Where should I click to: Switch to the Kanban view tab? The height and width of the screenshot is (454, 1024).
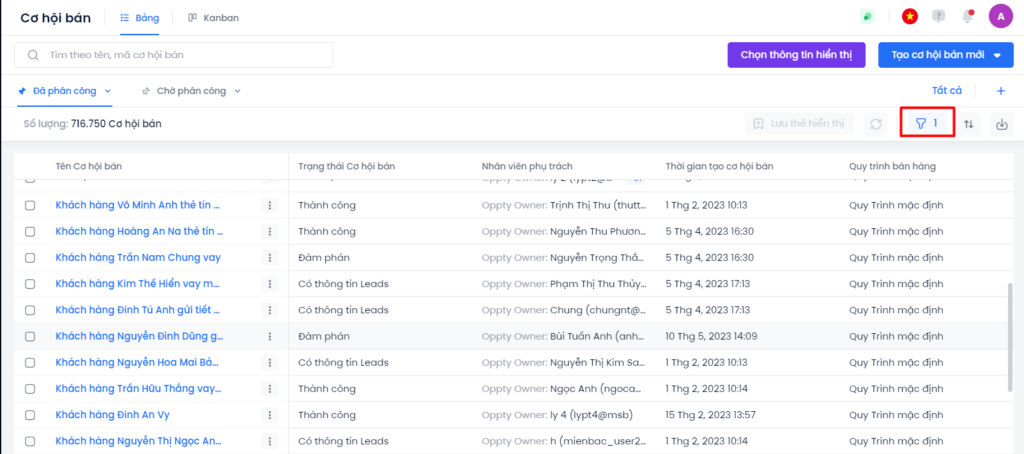click(x=213, y=18)
